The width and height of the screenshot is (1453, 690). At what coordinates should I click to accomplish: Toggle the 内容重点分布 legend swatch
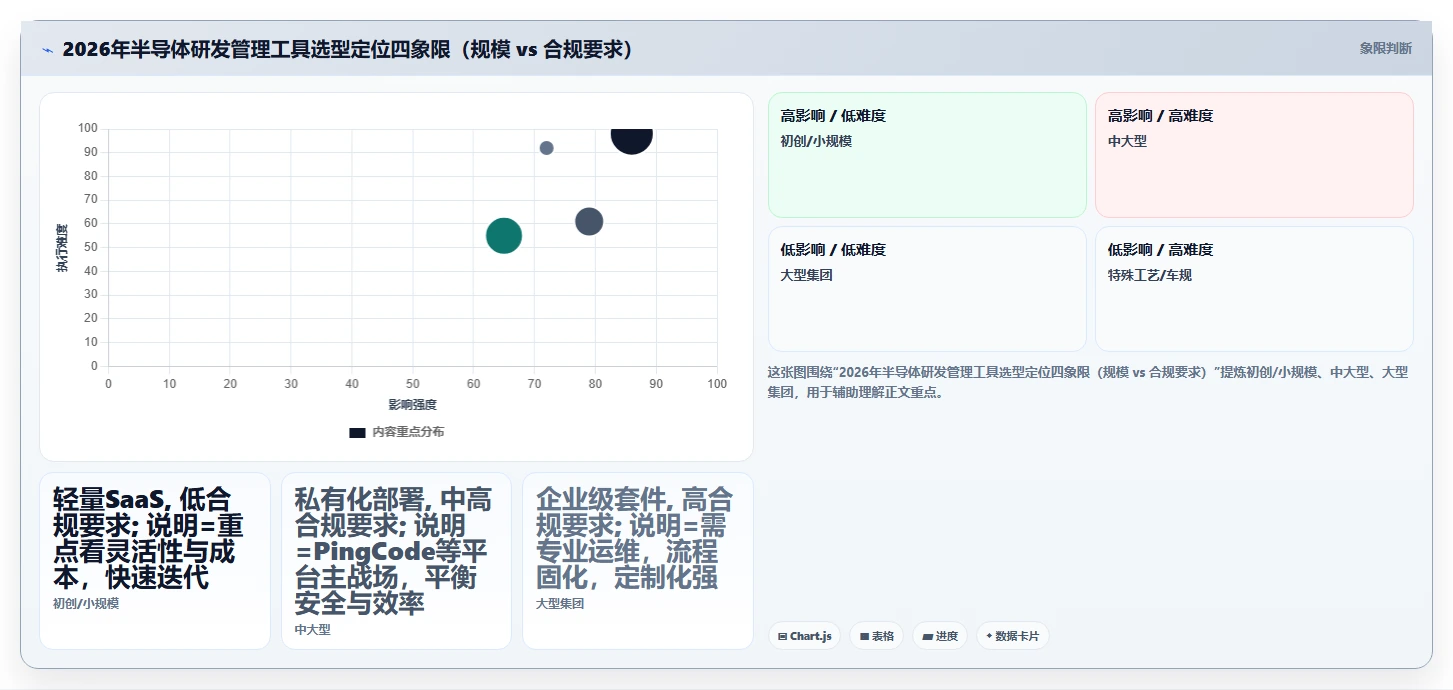pyautogui.click(x=357, y=432)
